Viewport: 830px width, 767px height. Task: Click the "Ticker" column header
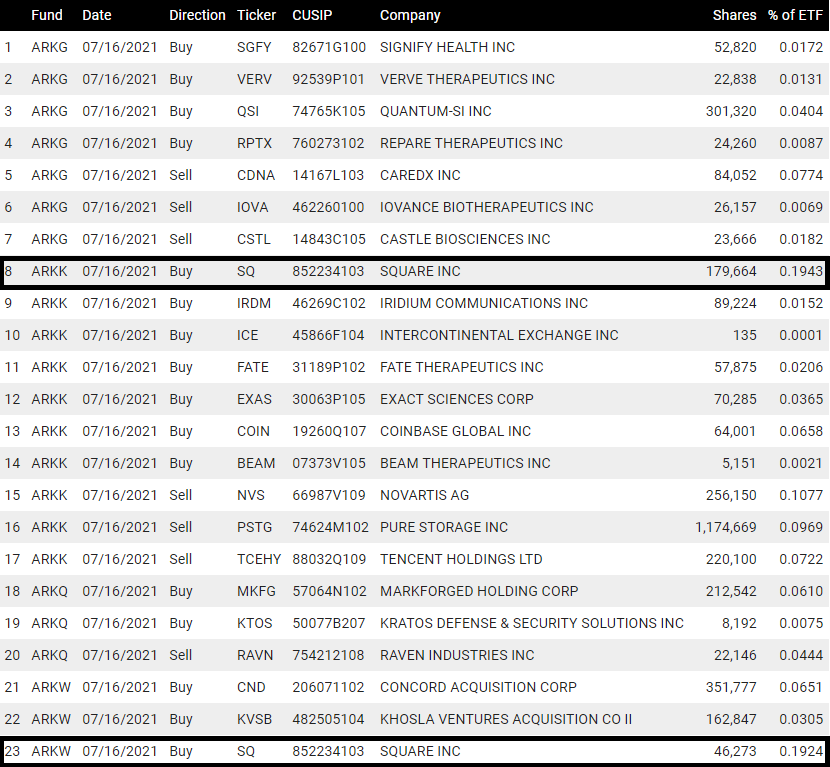256,15
